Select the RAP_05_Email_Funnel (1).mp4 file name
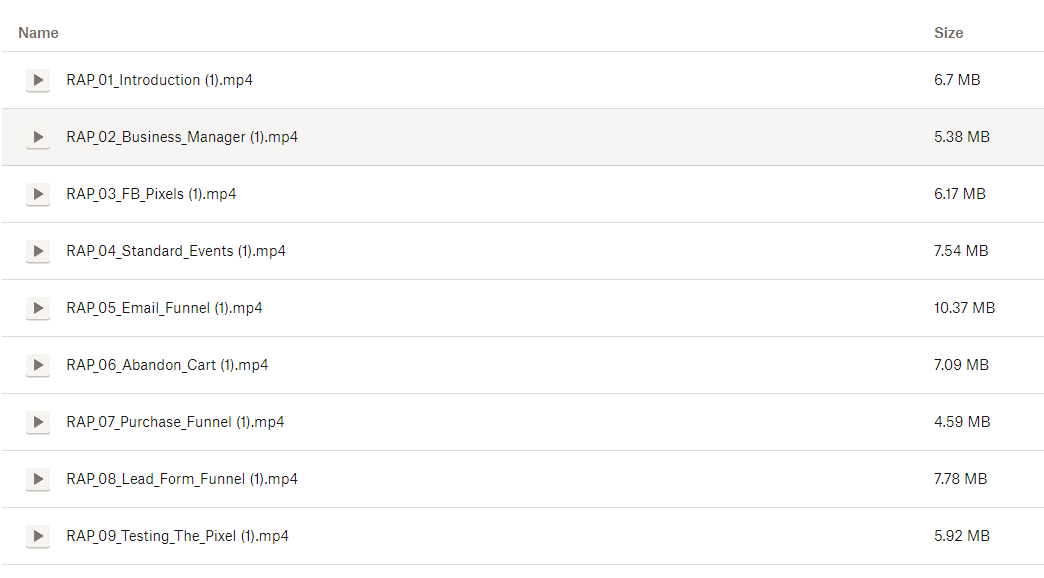 (164, 308)
